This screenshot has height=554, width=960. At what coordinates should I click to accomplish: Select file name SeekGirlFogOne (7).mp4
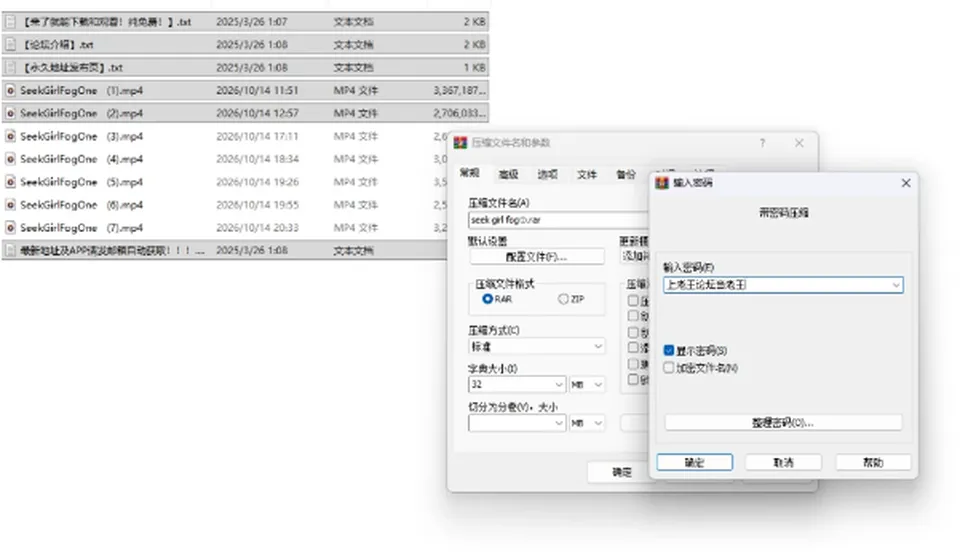click(81, 228)
